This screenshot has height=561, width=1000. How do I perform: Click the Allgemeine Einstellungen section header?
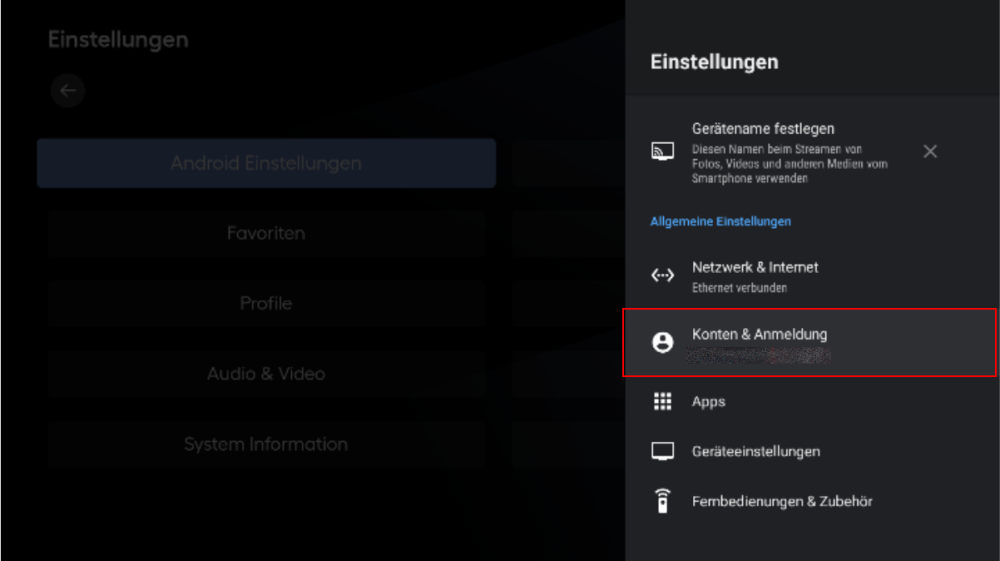[x=720, y=221]
